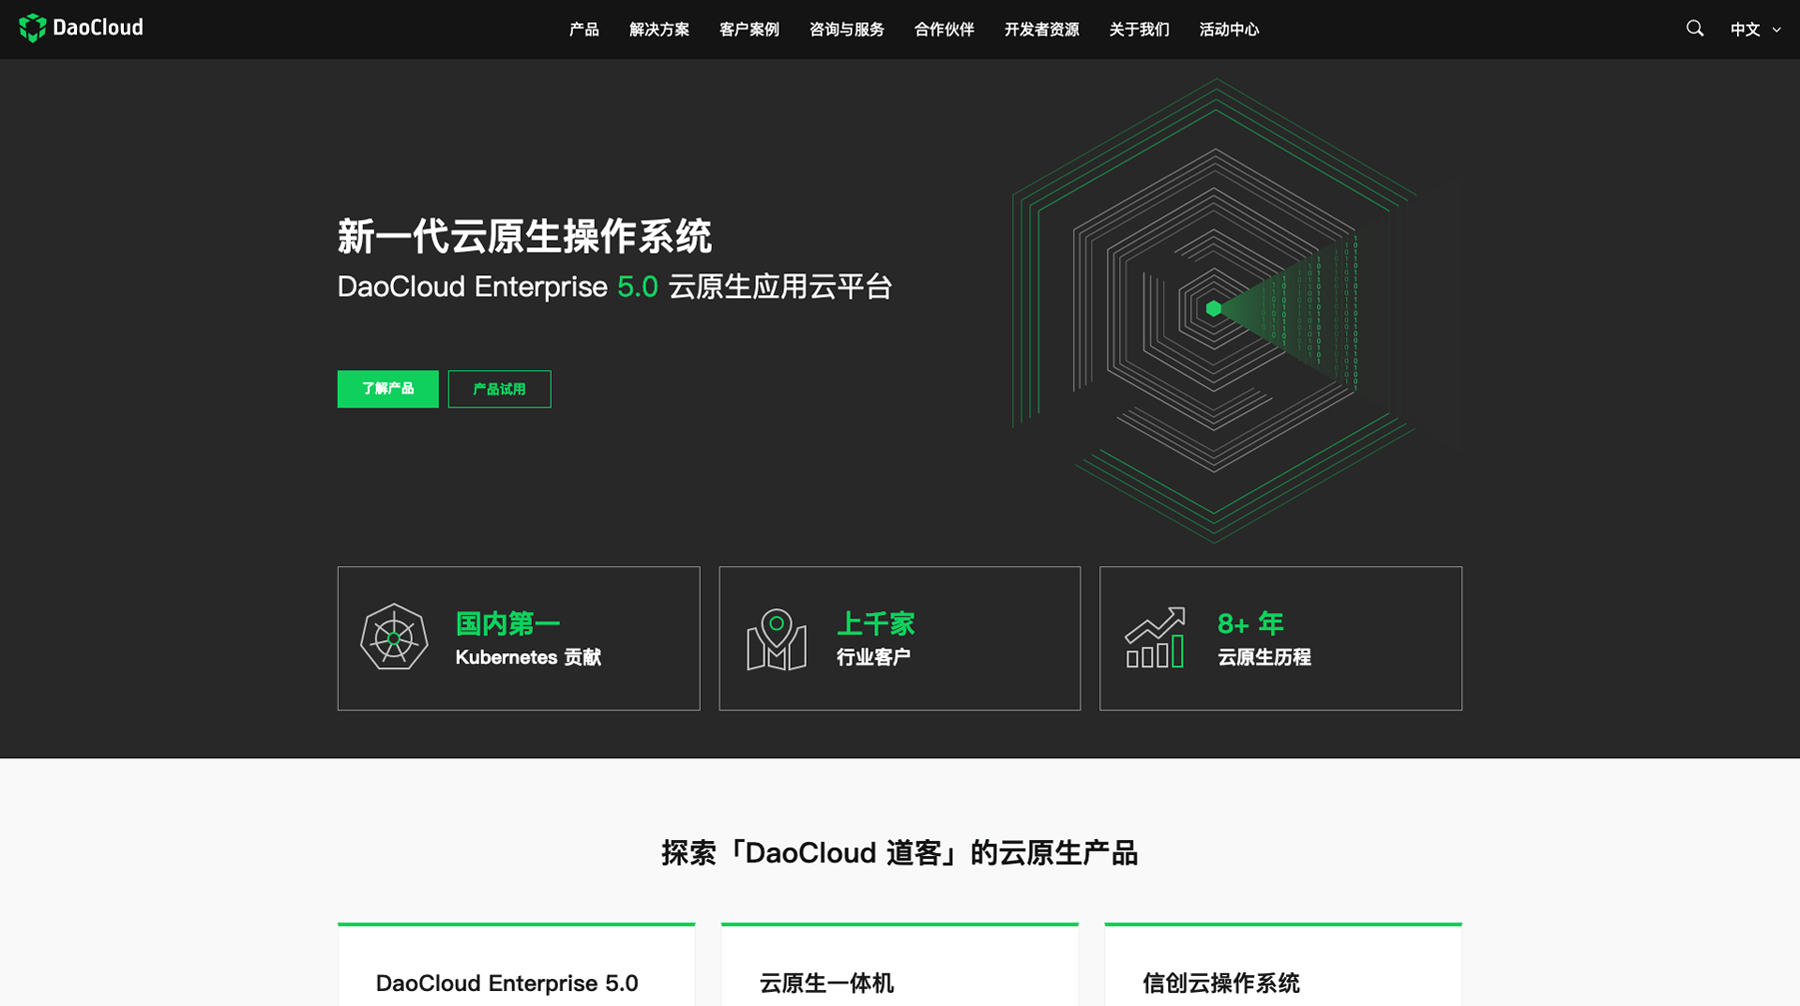The height and width of the screenshot is (1006, 1800).
Task: Click the 云原生历程 label
Action: click(1264, 657)
